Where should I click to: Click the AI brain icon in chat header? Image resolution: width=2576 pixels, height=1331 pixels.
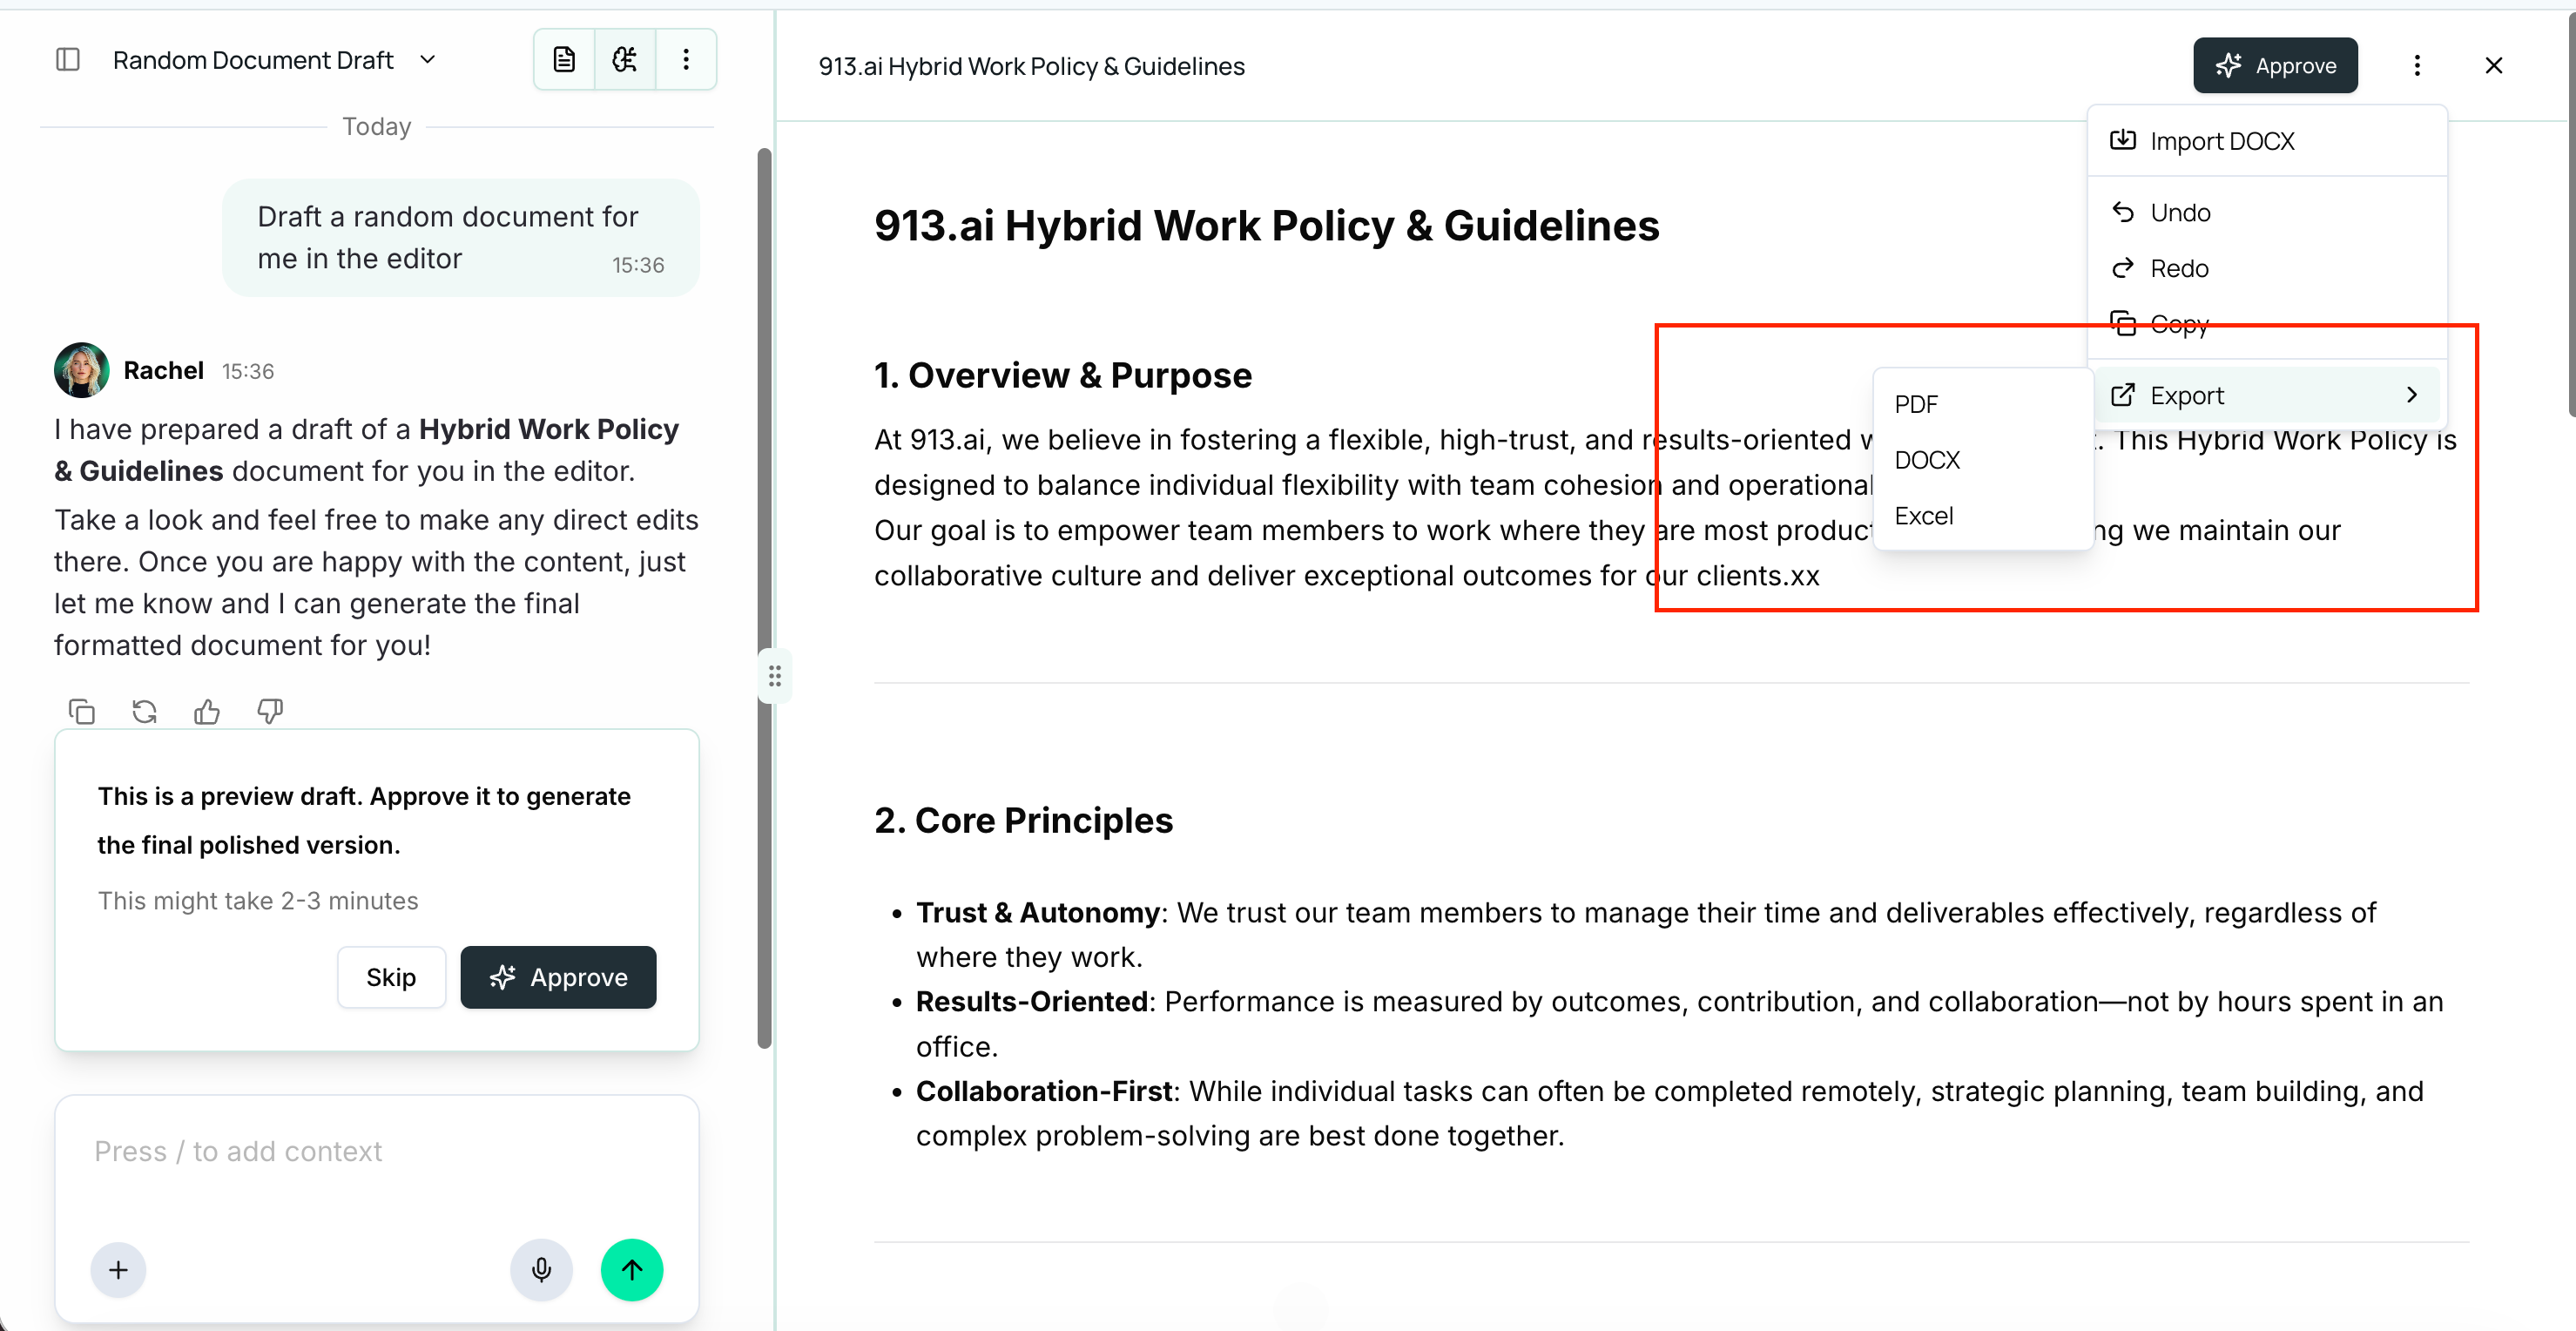(625, 60)
